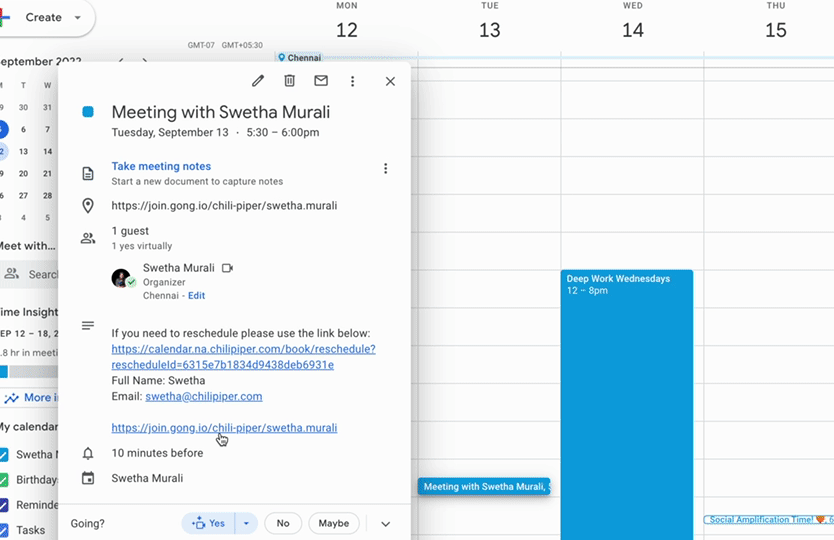Toggle the Birthdays calendar checkbox
834x540 pixels.
pos(4,479)
